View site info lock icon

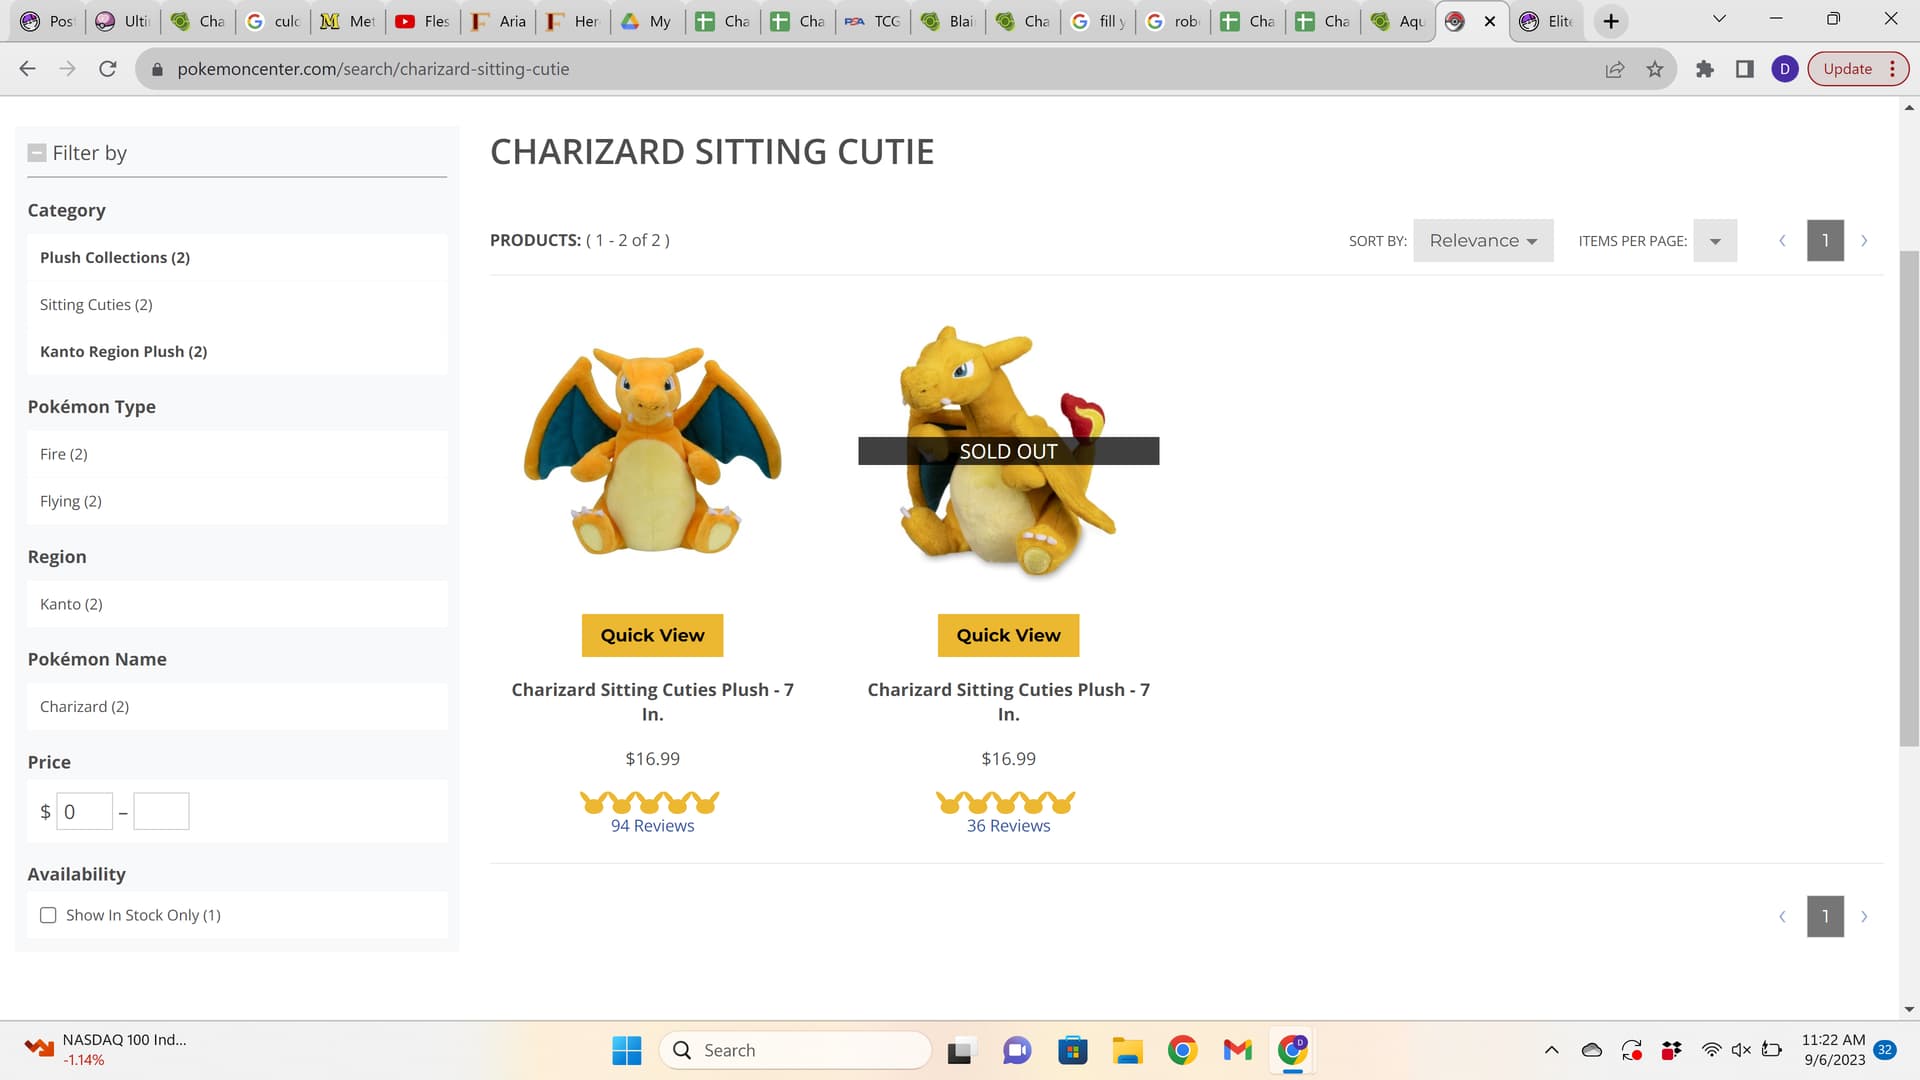pyautogui.click(x=157, y=69)
